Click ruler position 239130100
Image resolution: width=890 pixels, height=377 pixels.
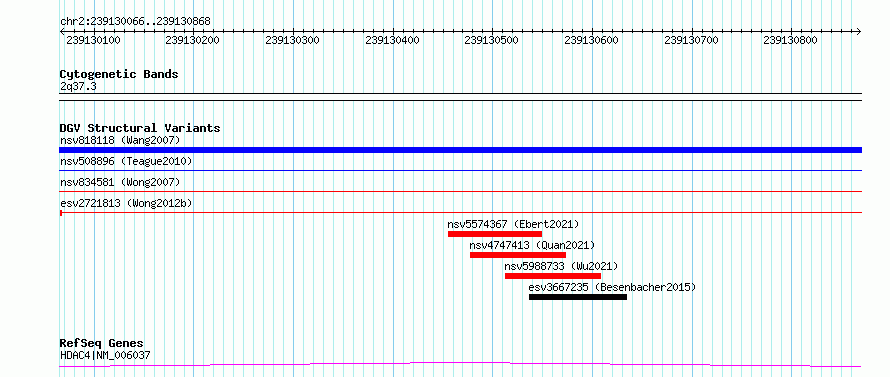pyautogui.click(x=93, y=40)
